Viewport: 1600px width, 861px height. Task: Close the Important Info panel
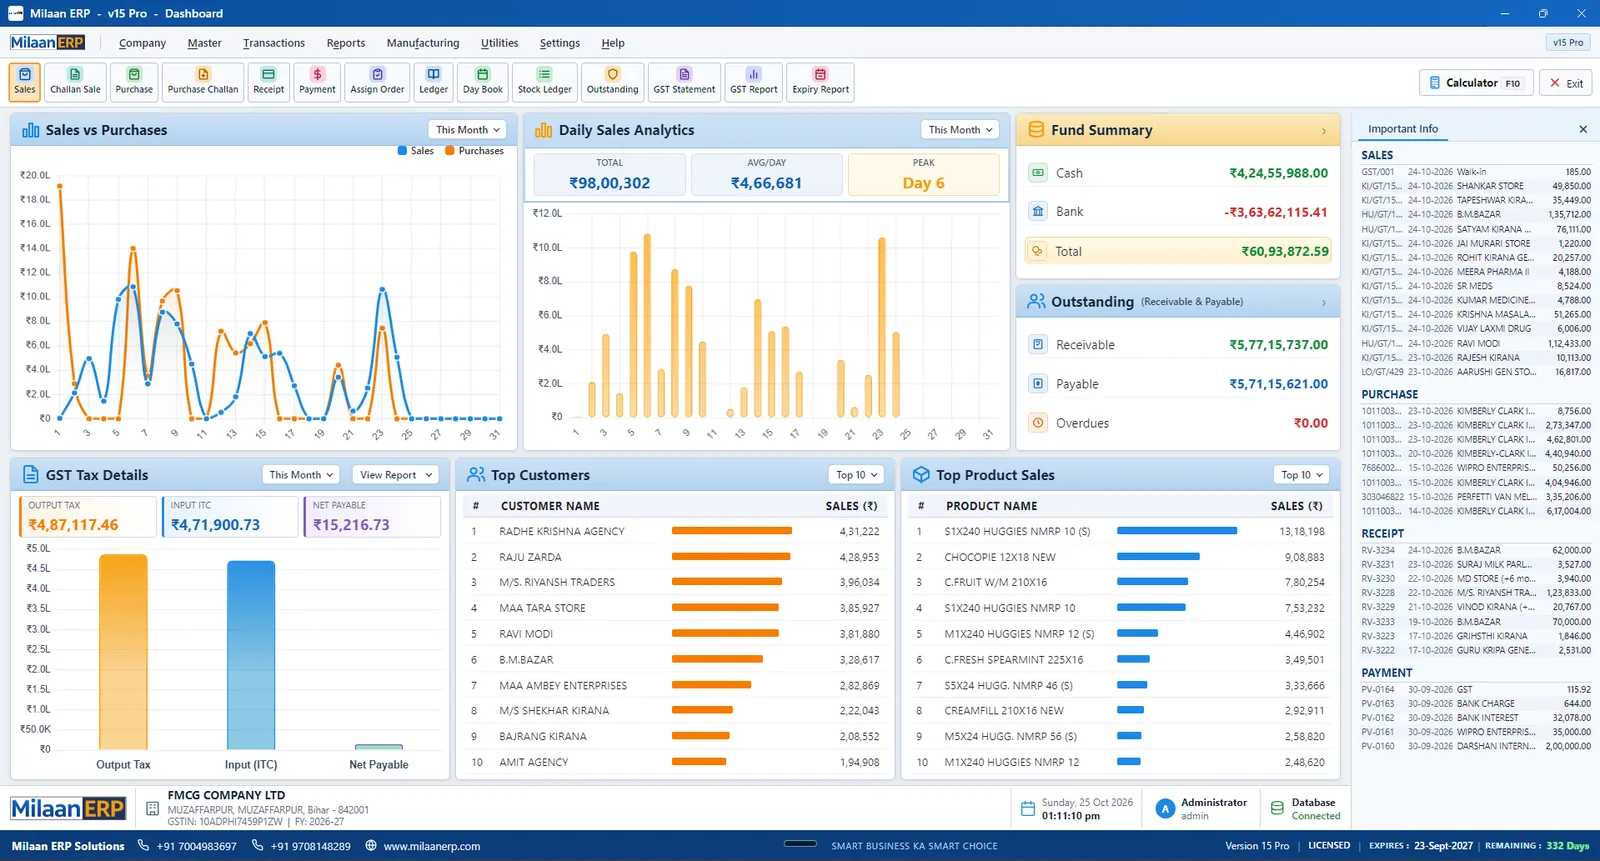pyautogui.click(x=1583, y=129)
